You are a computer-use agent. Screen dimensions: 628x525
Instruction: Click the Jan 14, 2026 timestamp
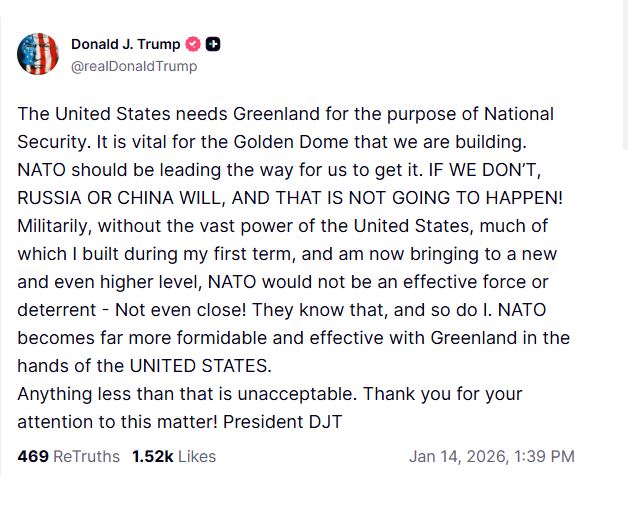point(458,456)
